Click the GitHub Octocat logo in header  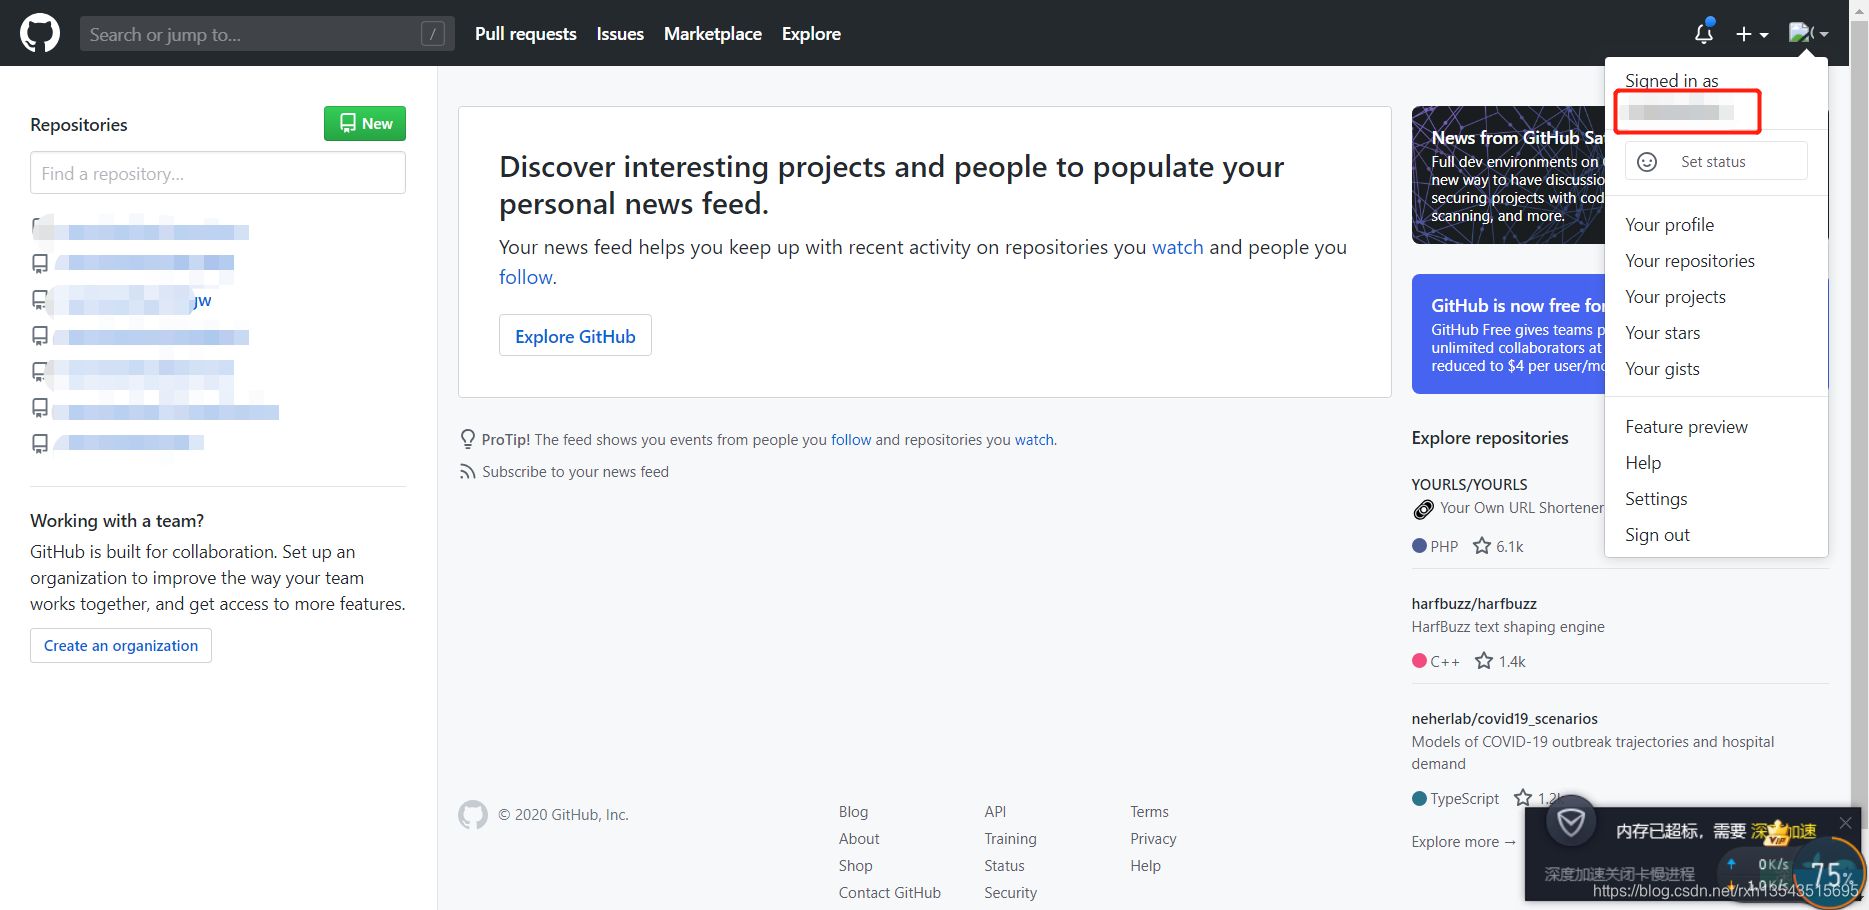click(x=40, y=33)
